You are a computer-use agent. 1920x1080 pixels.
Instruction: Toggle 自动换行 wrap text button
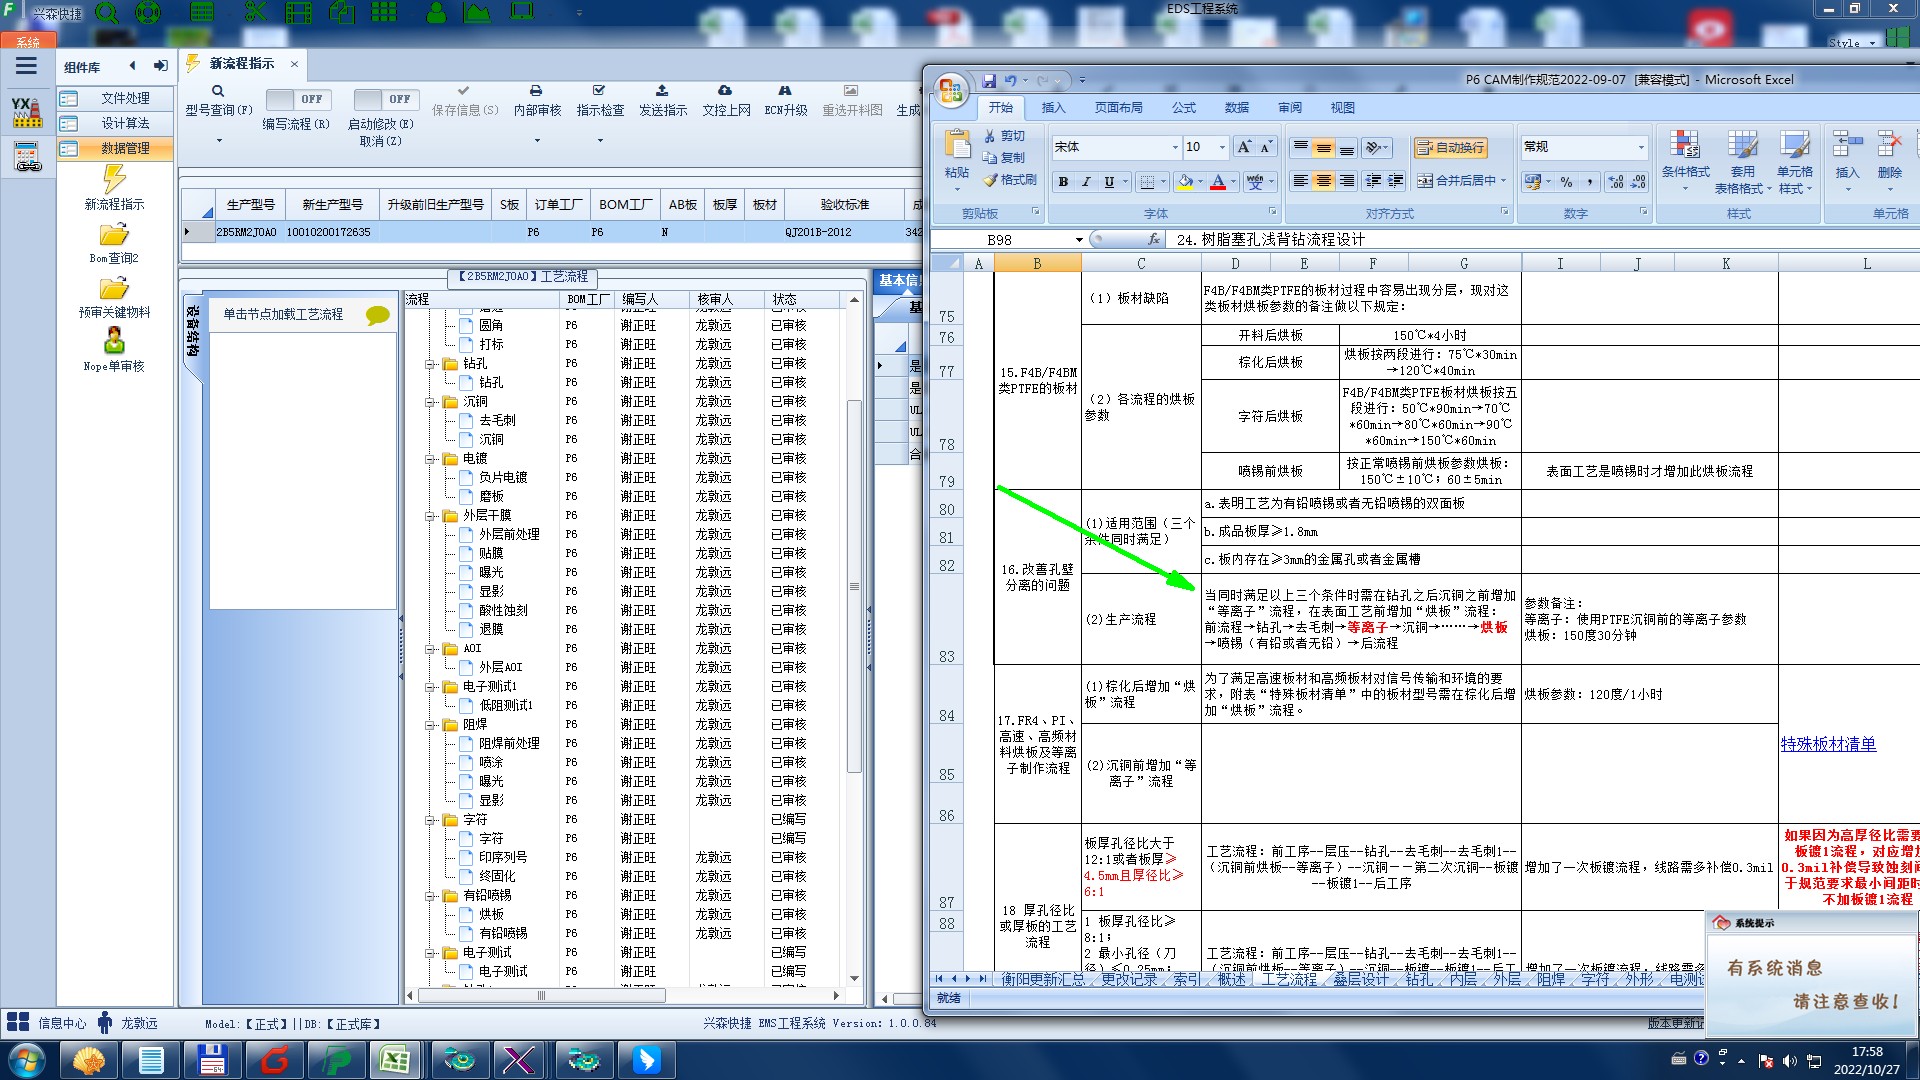tap(1451, 148)
